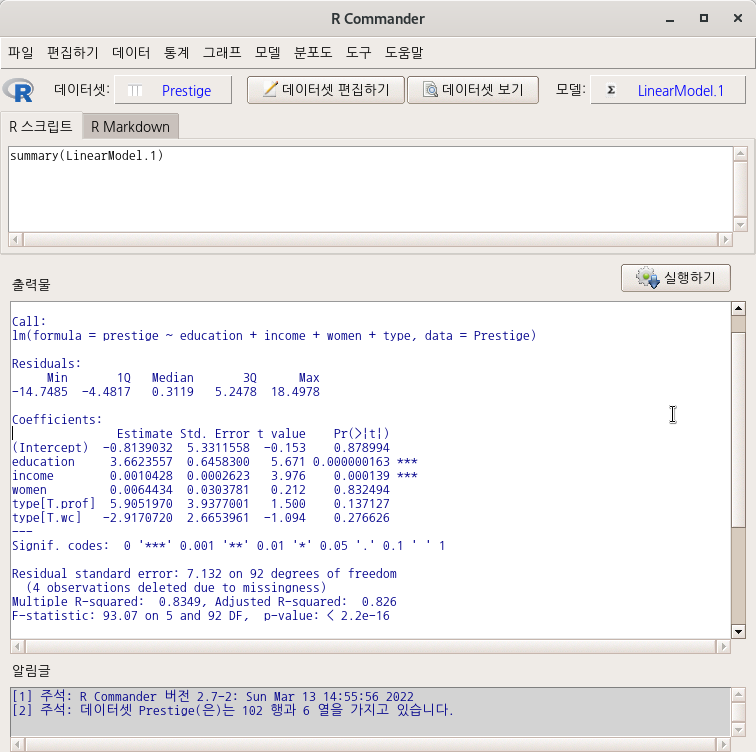Open the 파일 menu
The height and width of the screenshot is (752, 756).
(20, 52)
